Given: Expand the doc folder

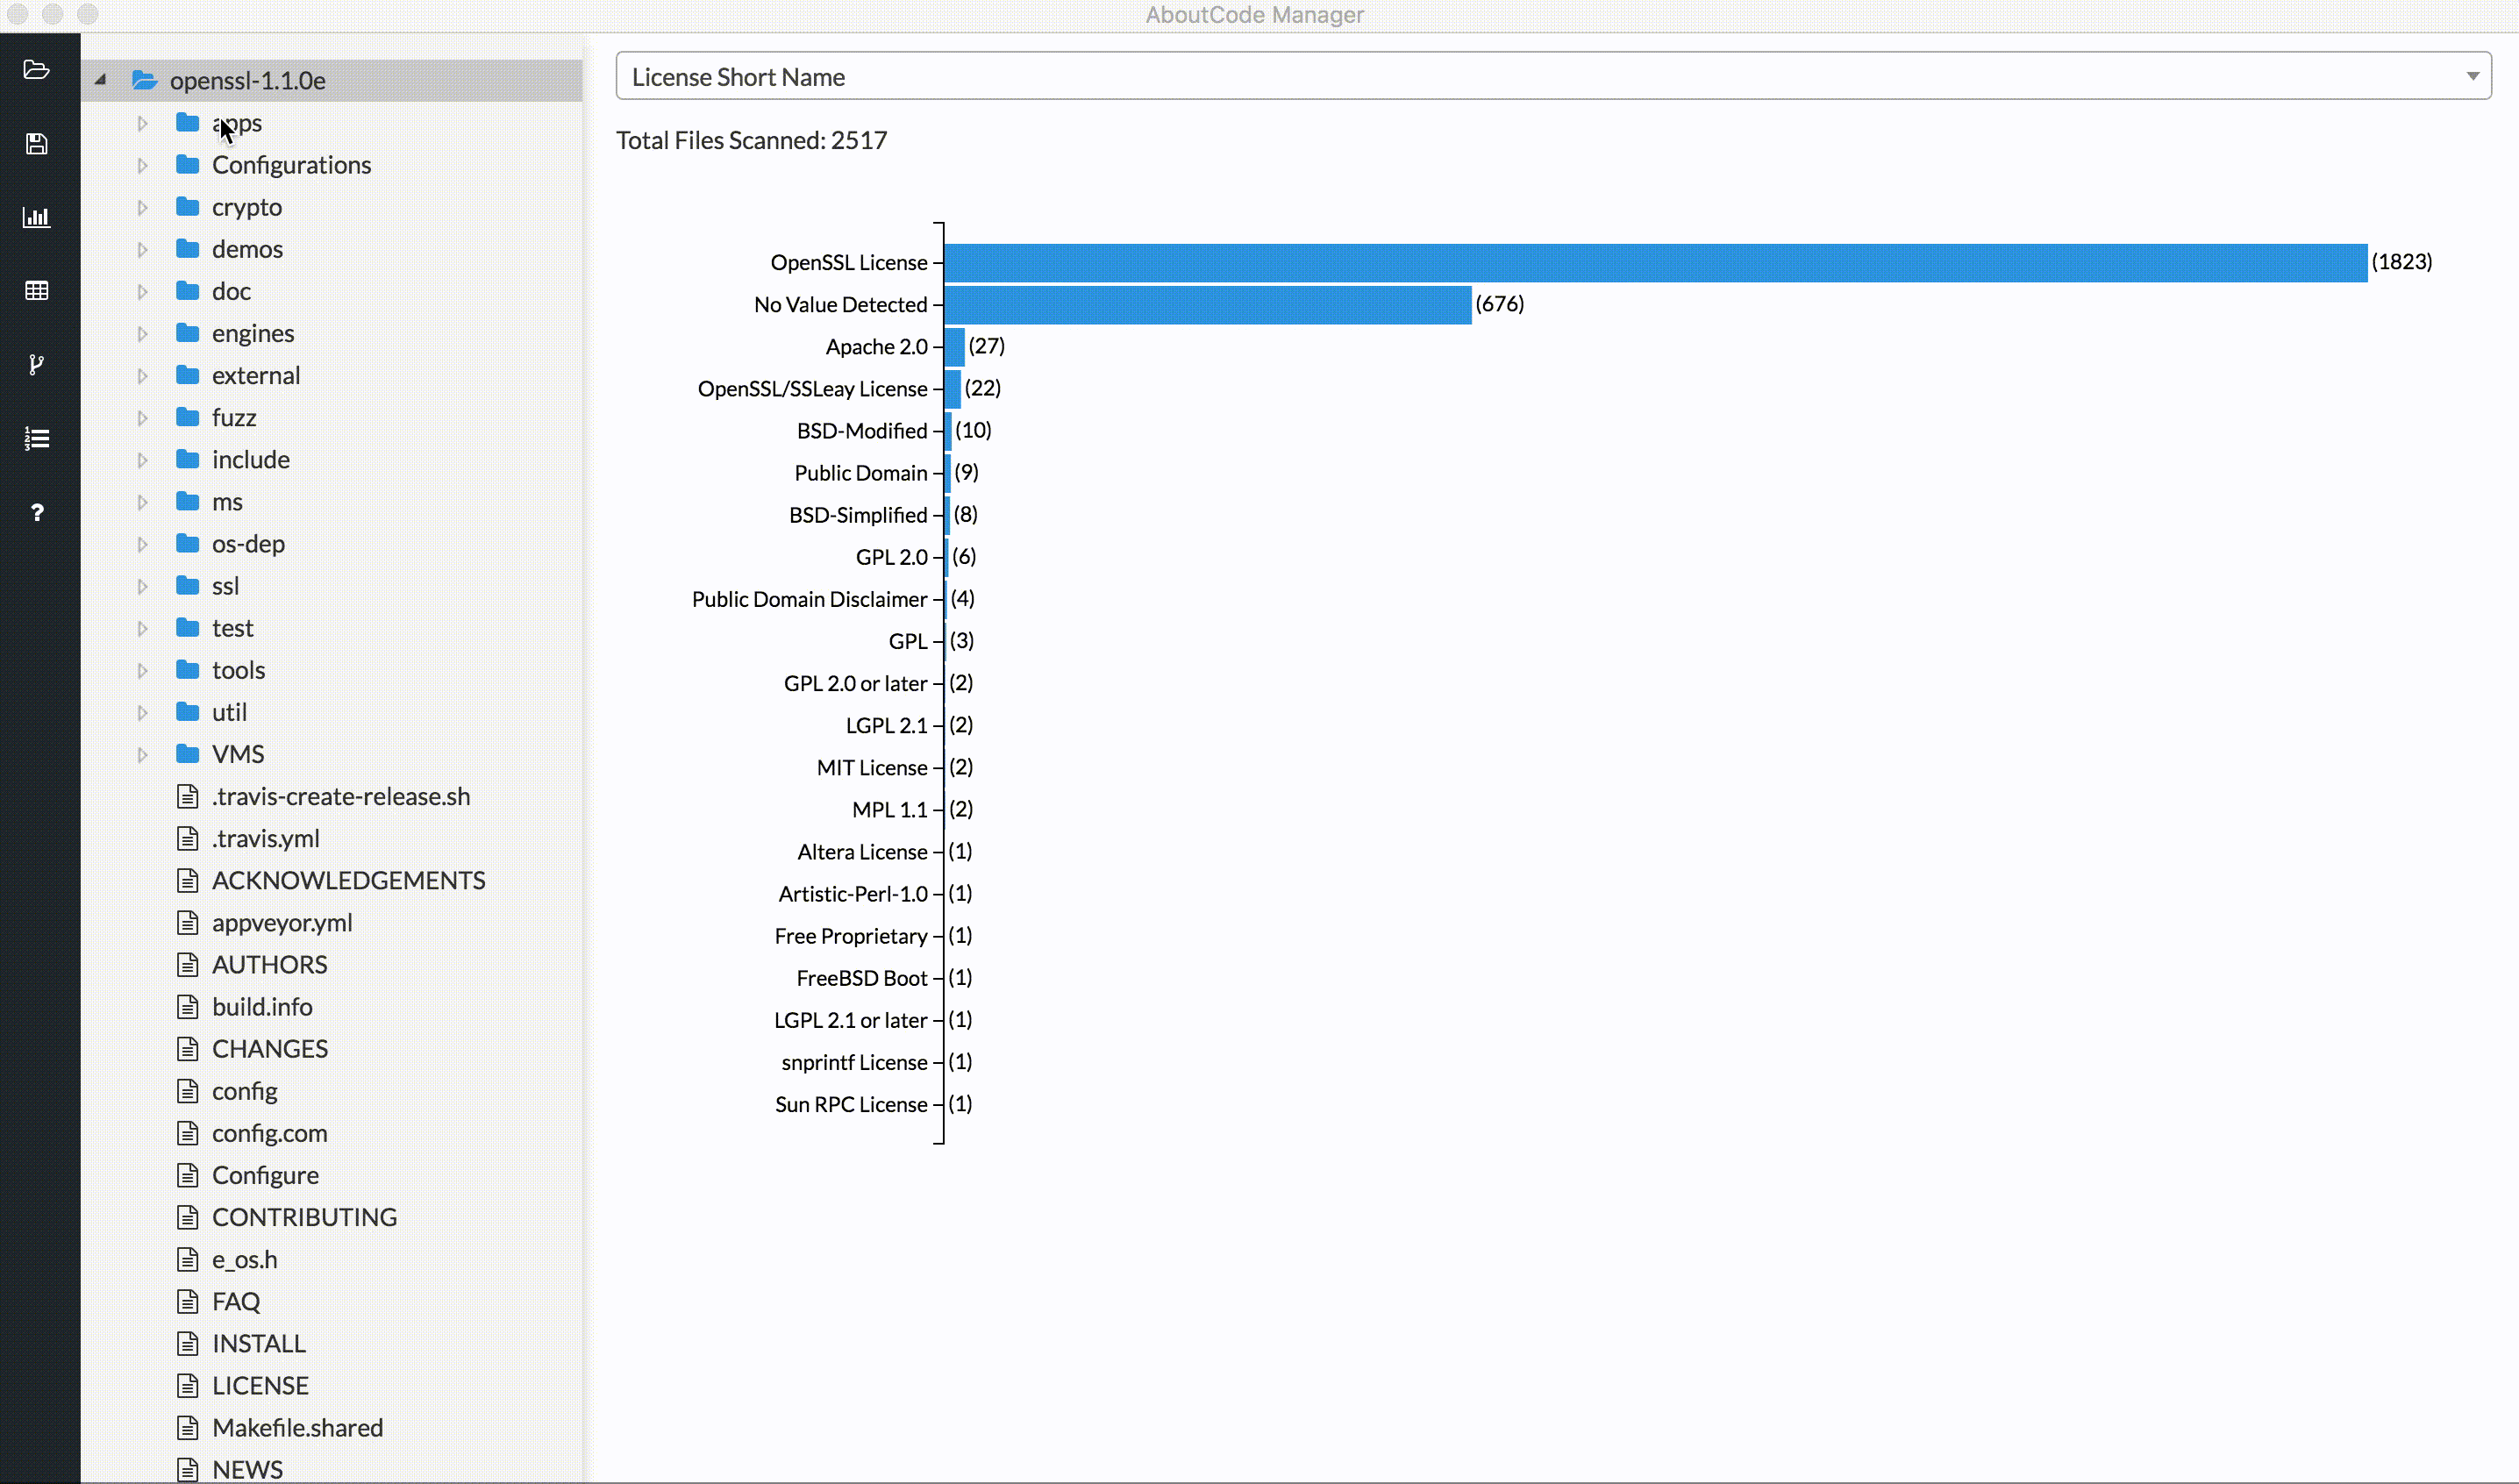Looking at the screenshot, I should click(x=142, y=291).
